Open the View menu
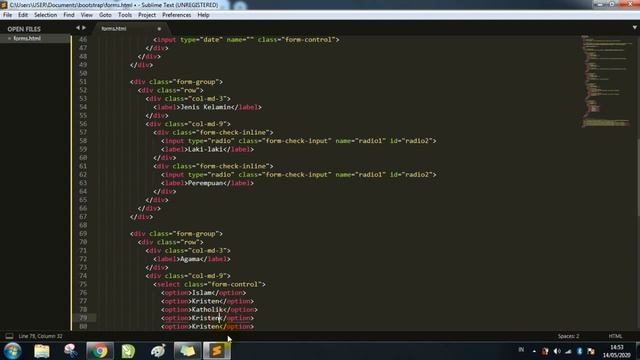This screenshot has height=360, width=640. click(x=87, y=15)
